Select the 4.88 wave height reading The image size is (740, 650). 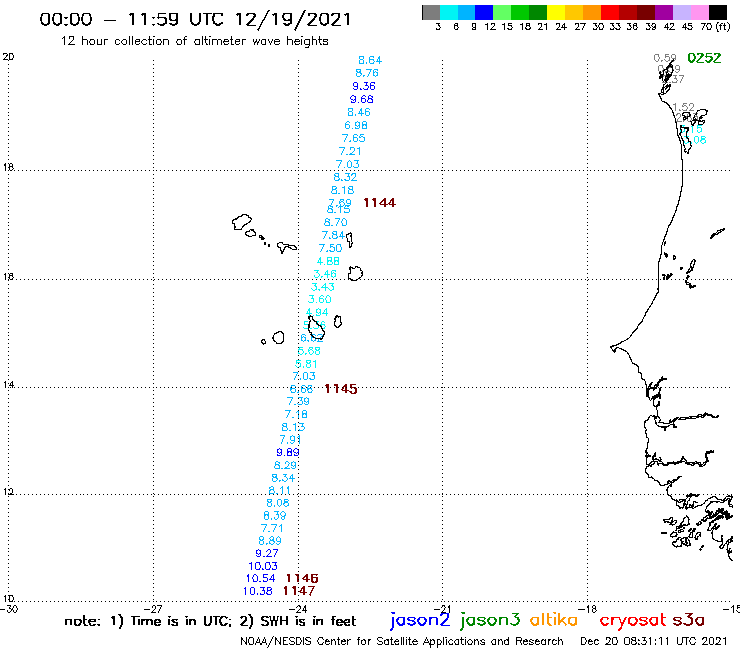[328, 262]
